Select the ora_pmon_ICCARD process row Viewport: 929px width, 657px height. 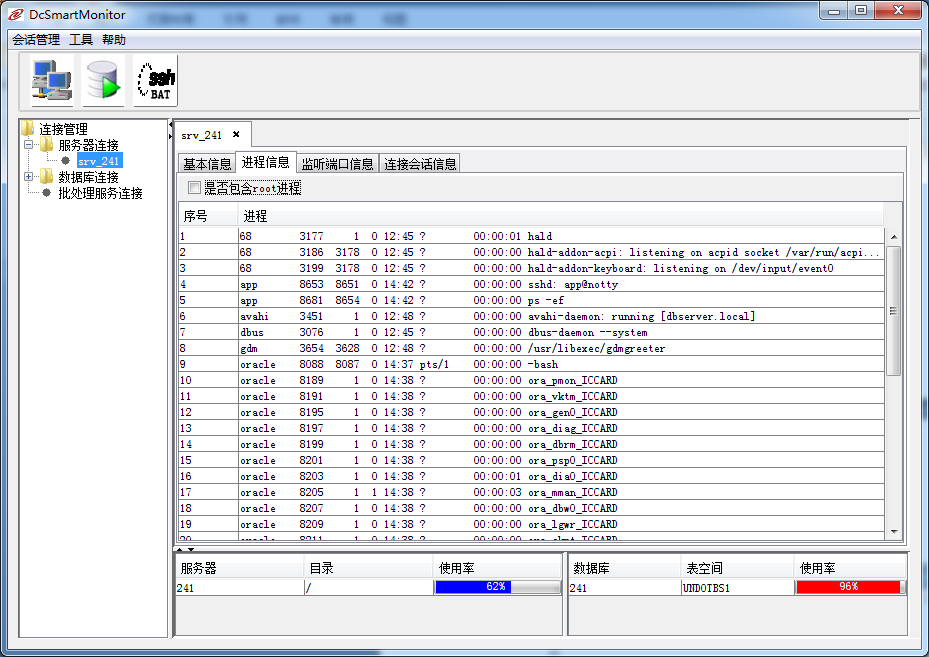coord(531,380)
